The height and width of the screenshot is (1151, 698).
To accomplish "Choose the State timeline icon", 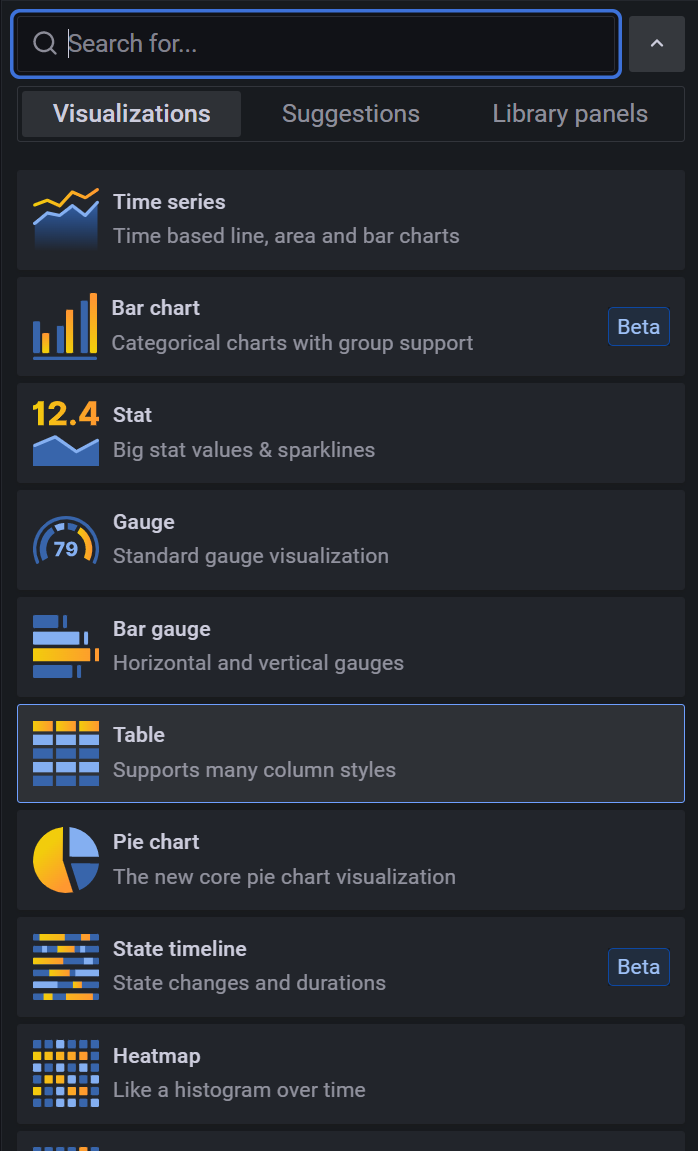I will [x=65, y=967].
